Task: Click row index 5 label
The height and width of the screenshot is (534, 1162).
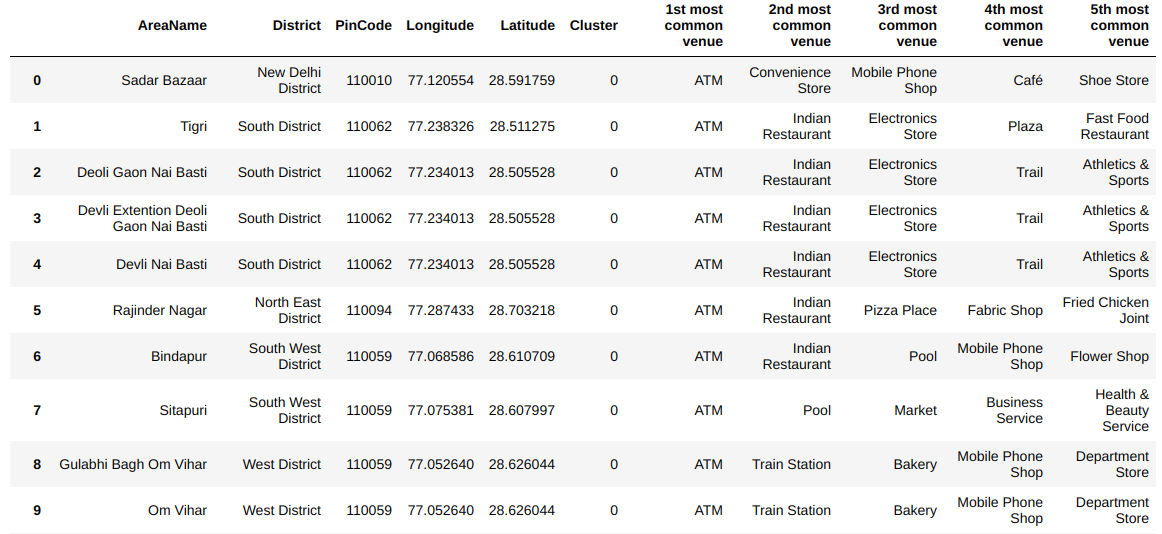Action: point(37,310)
